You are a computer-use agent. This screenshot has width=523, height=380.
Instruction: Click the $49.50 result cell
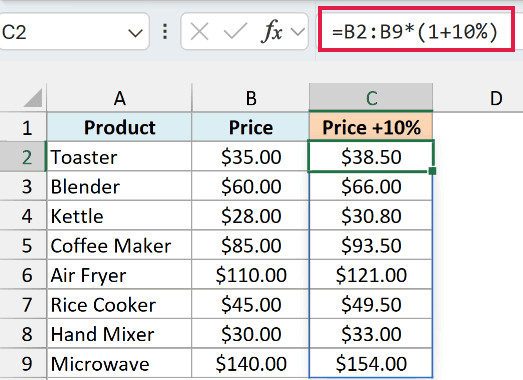point(371,304)
